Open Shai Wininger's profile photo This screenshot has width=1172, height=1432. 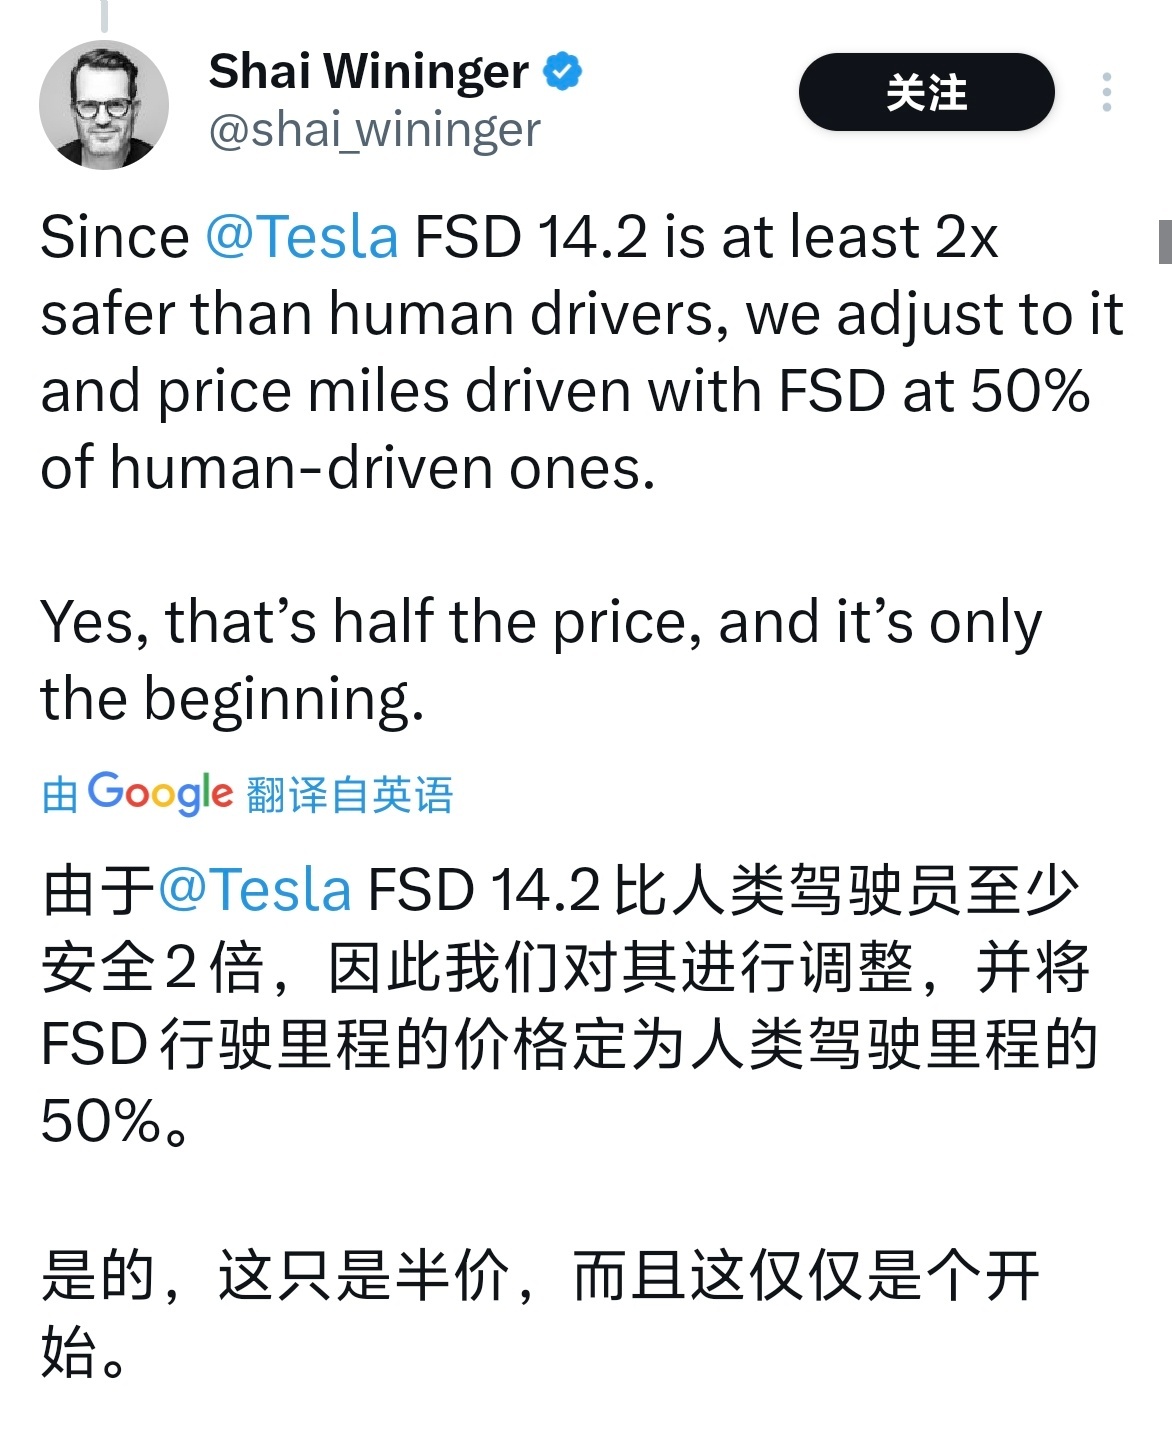pos(104,104)
